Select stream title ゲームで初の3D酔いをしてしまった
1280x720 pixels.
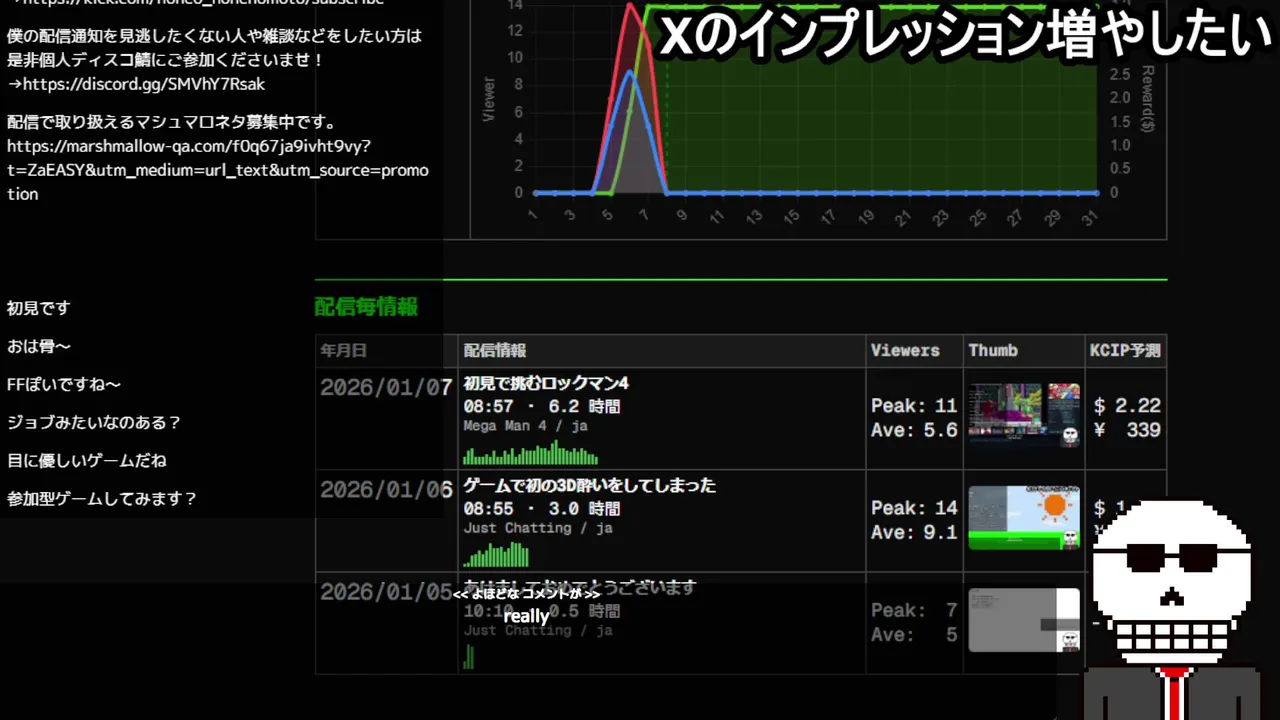click(x=589, y=485)
